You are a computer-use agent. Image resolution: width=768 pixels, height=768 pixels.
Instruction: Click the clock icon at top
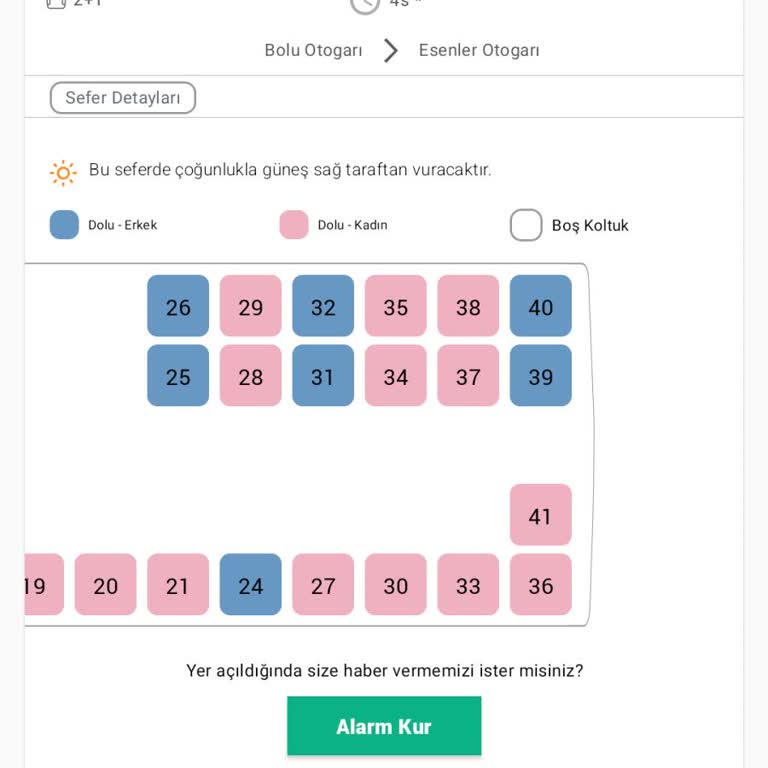click(x=365, y=3)
